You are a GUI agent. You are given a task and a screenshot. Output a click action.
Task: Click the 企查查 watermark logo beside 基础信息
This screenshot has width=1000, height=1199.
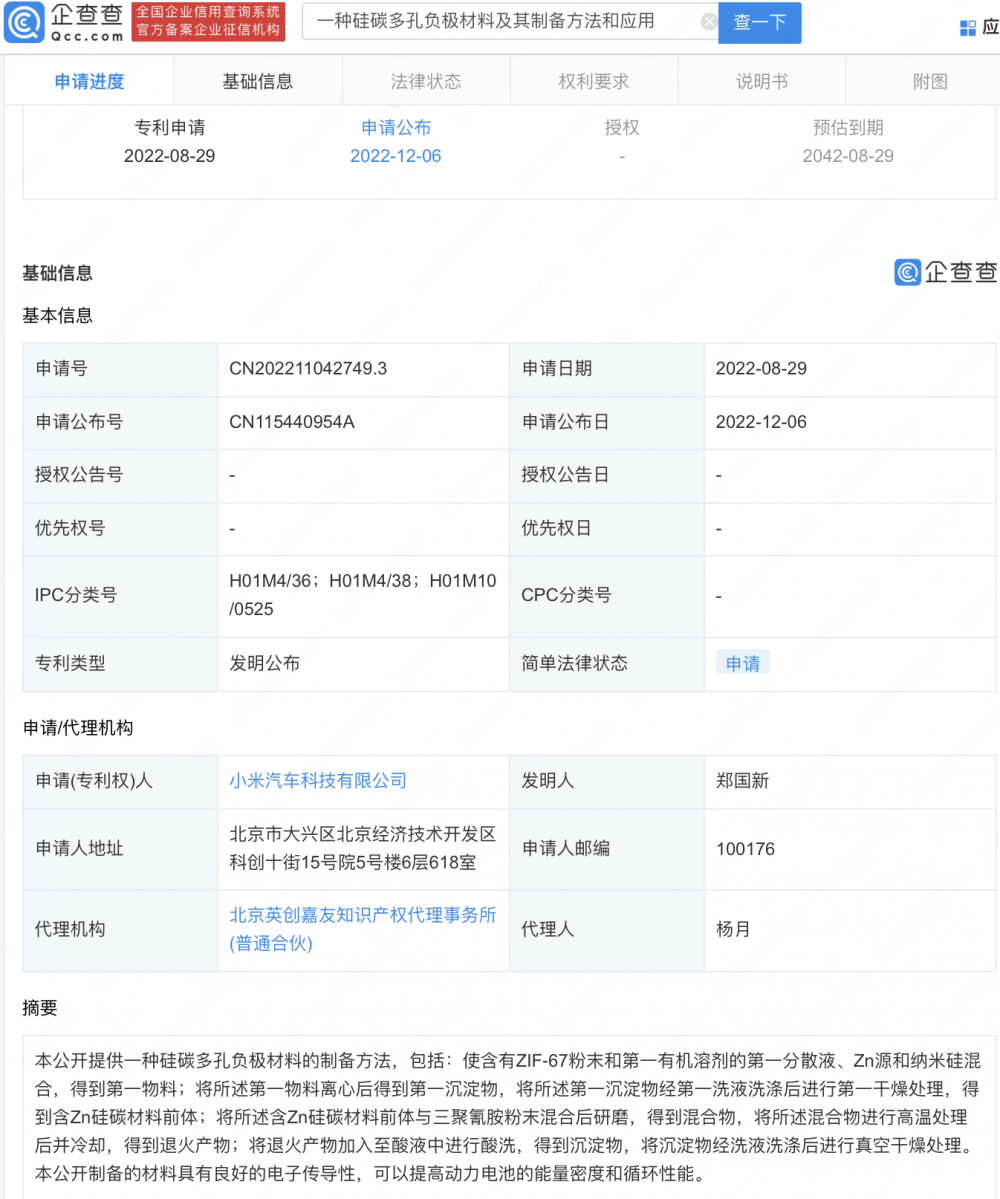click(945, 271)
